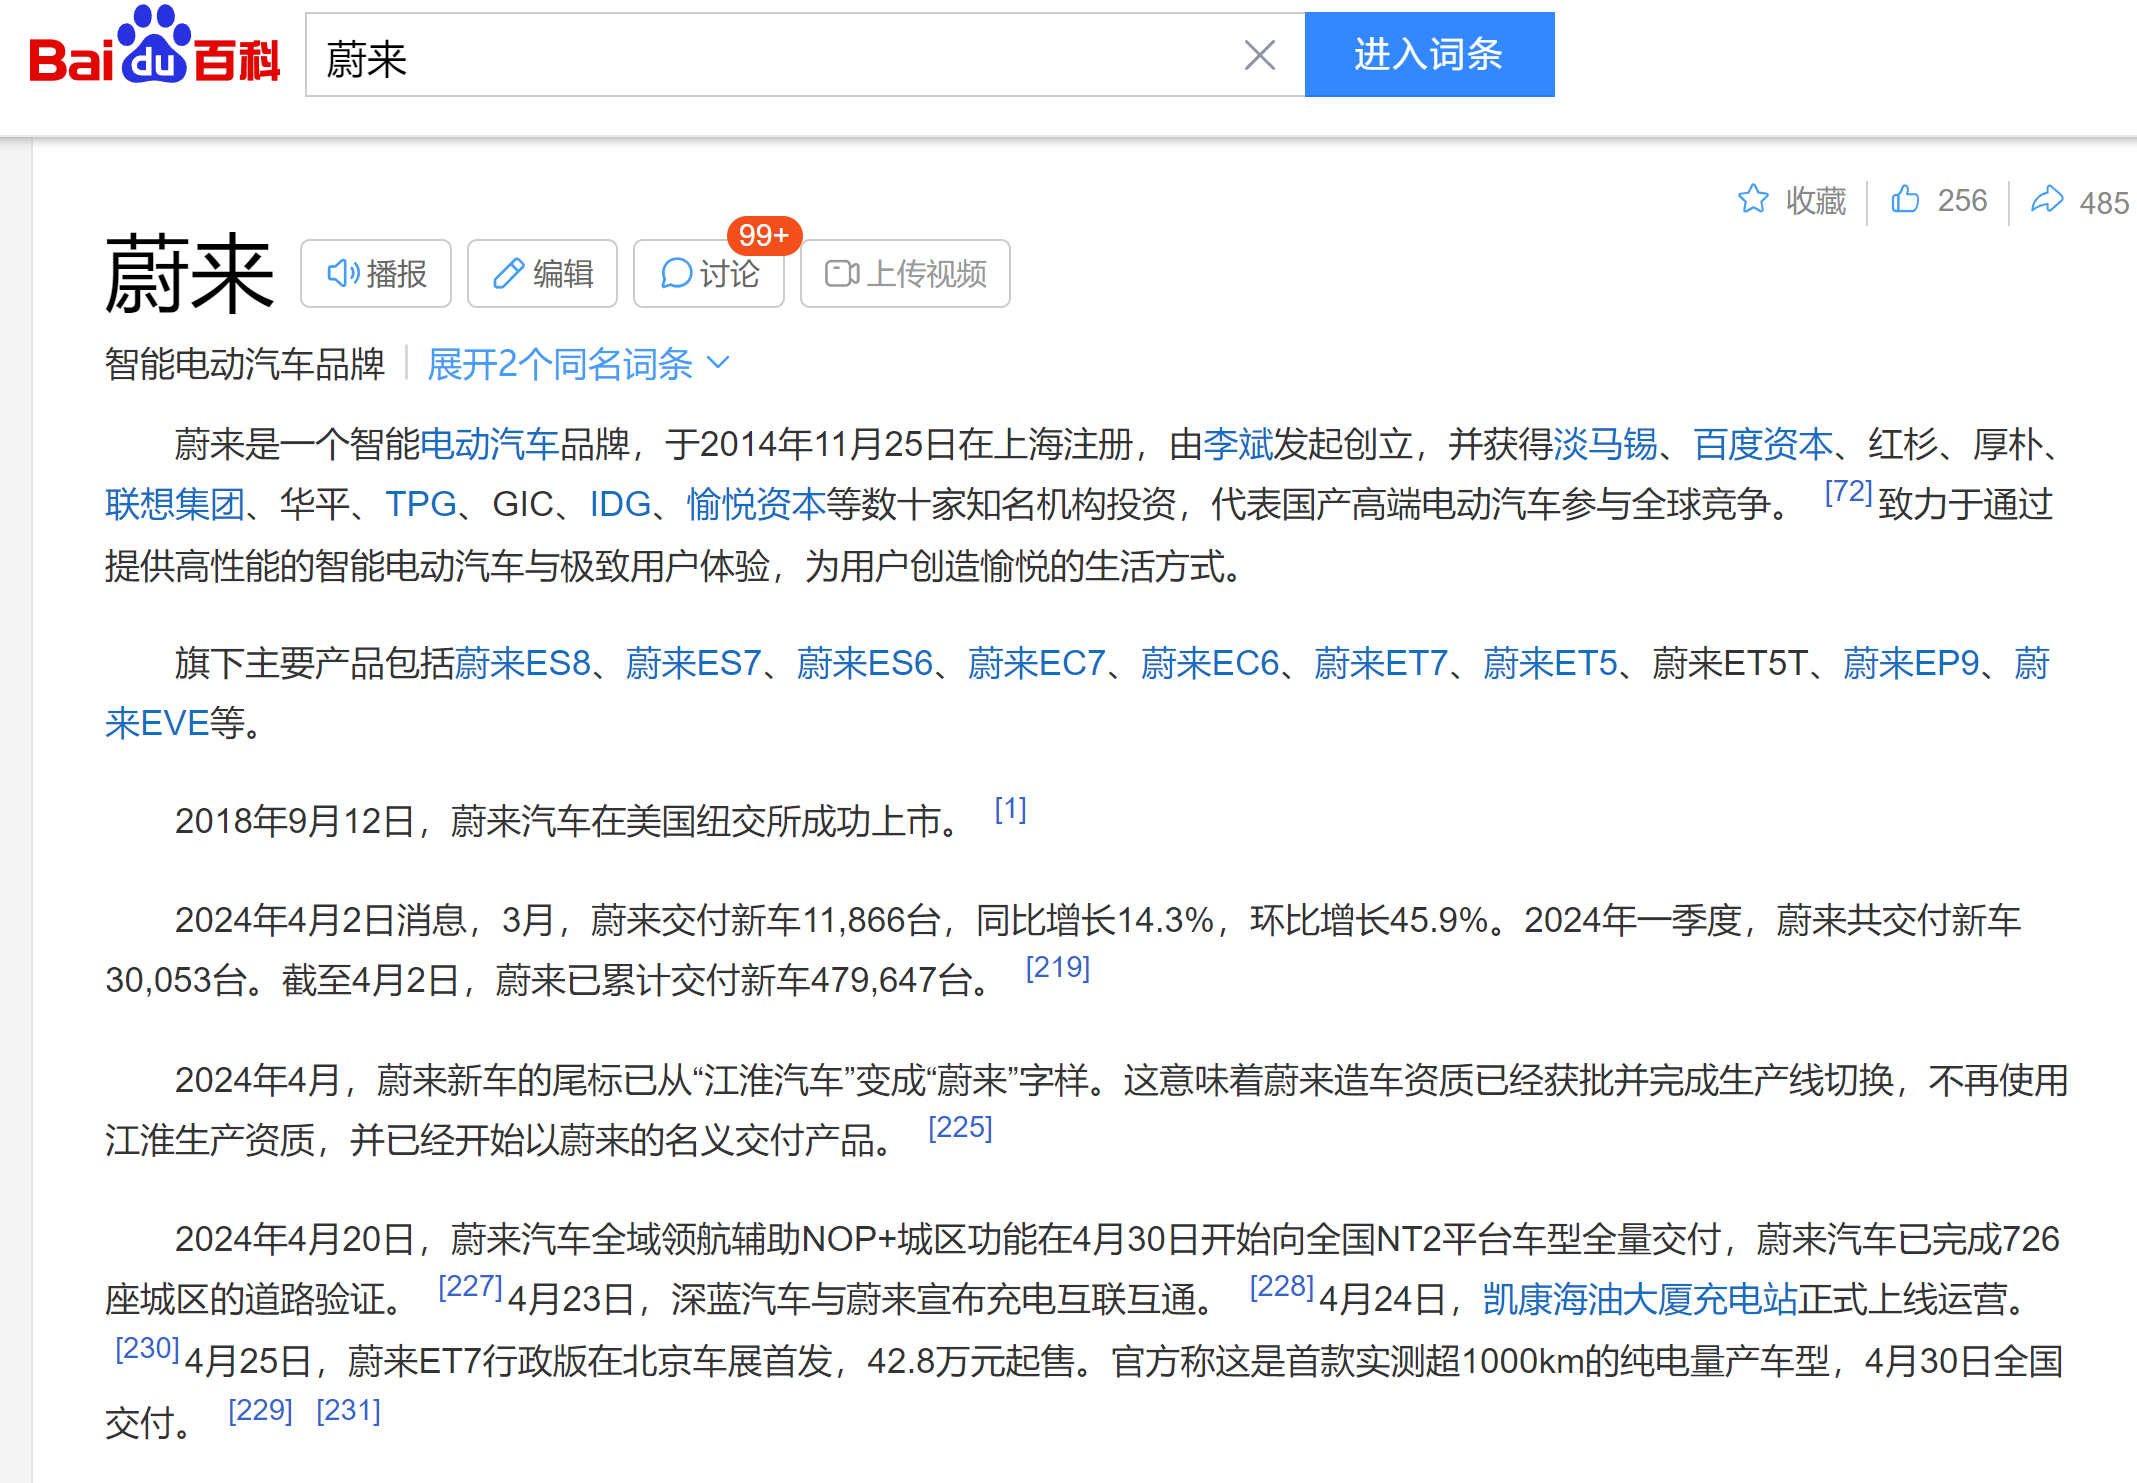Click reference [225]
Screen dimensions: 2137x1483
pyautogui.click(x=960, y=1127)
